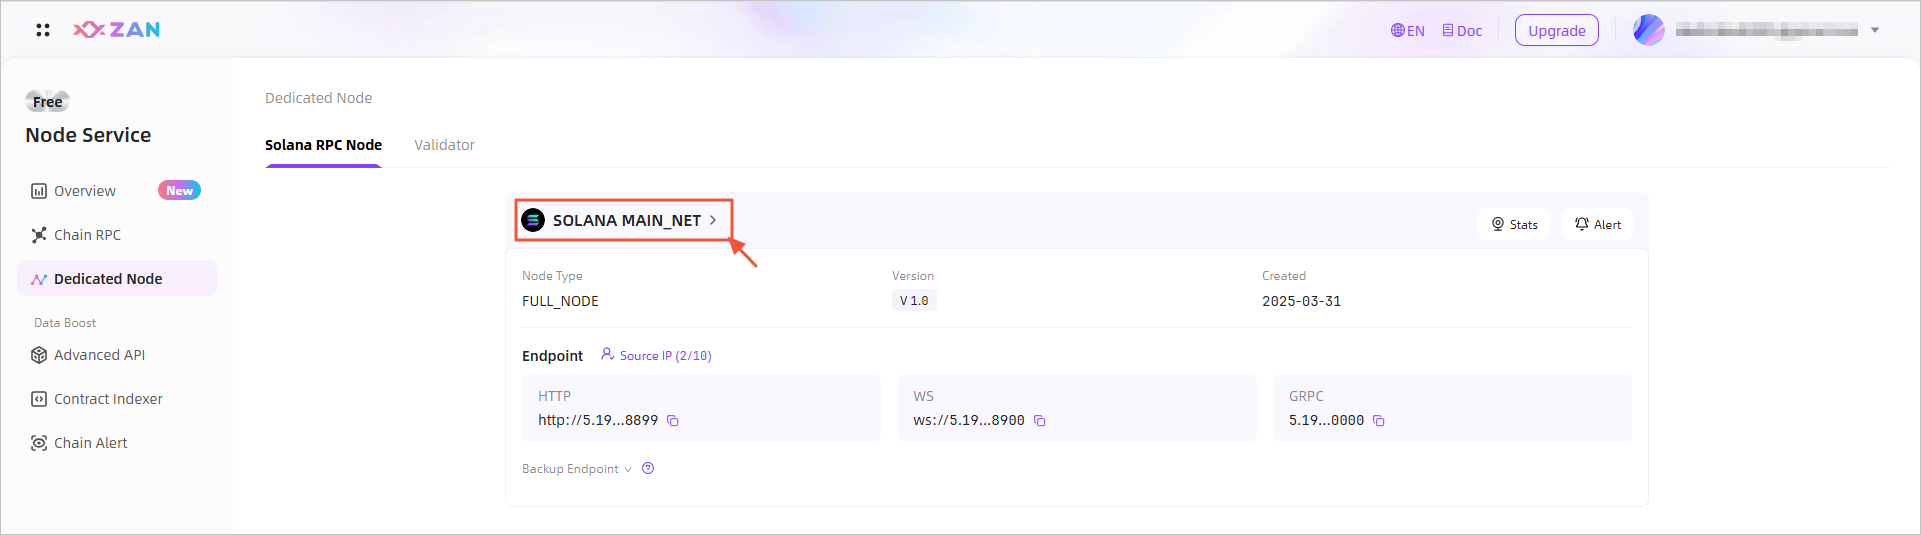Click the ws://5.19...8900 endpoint text

click(968, 420)
